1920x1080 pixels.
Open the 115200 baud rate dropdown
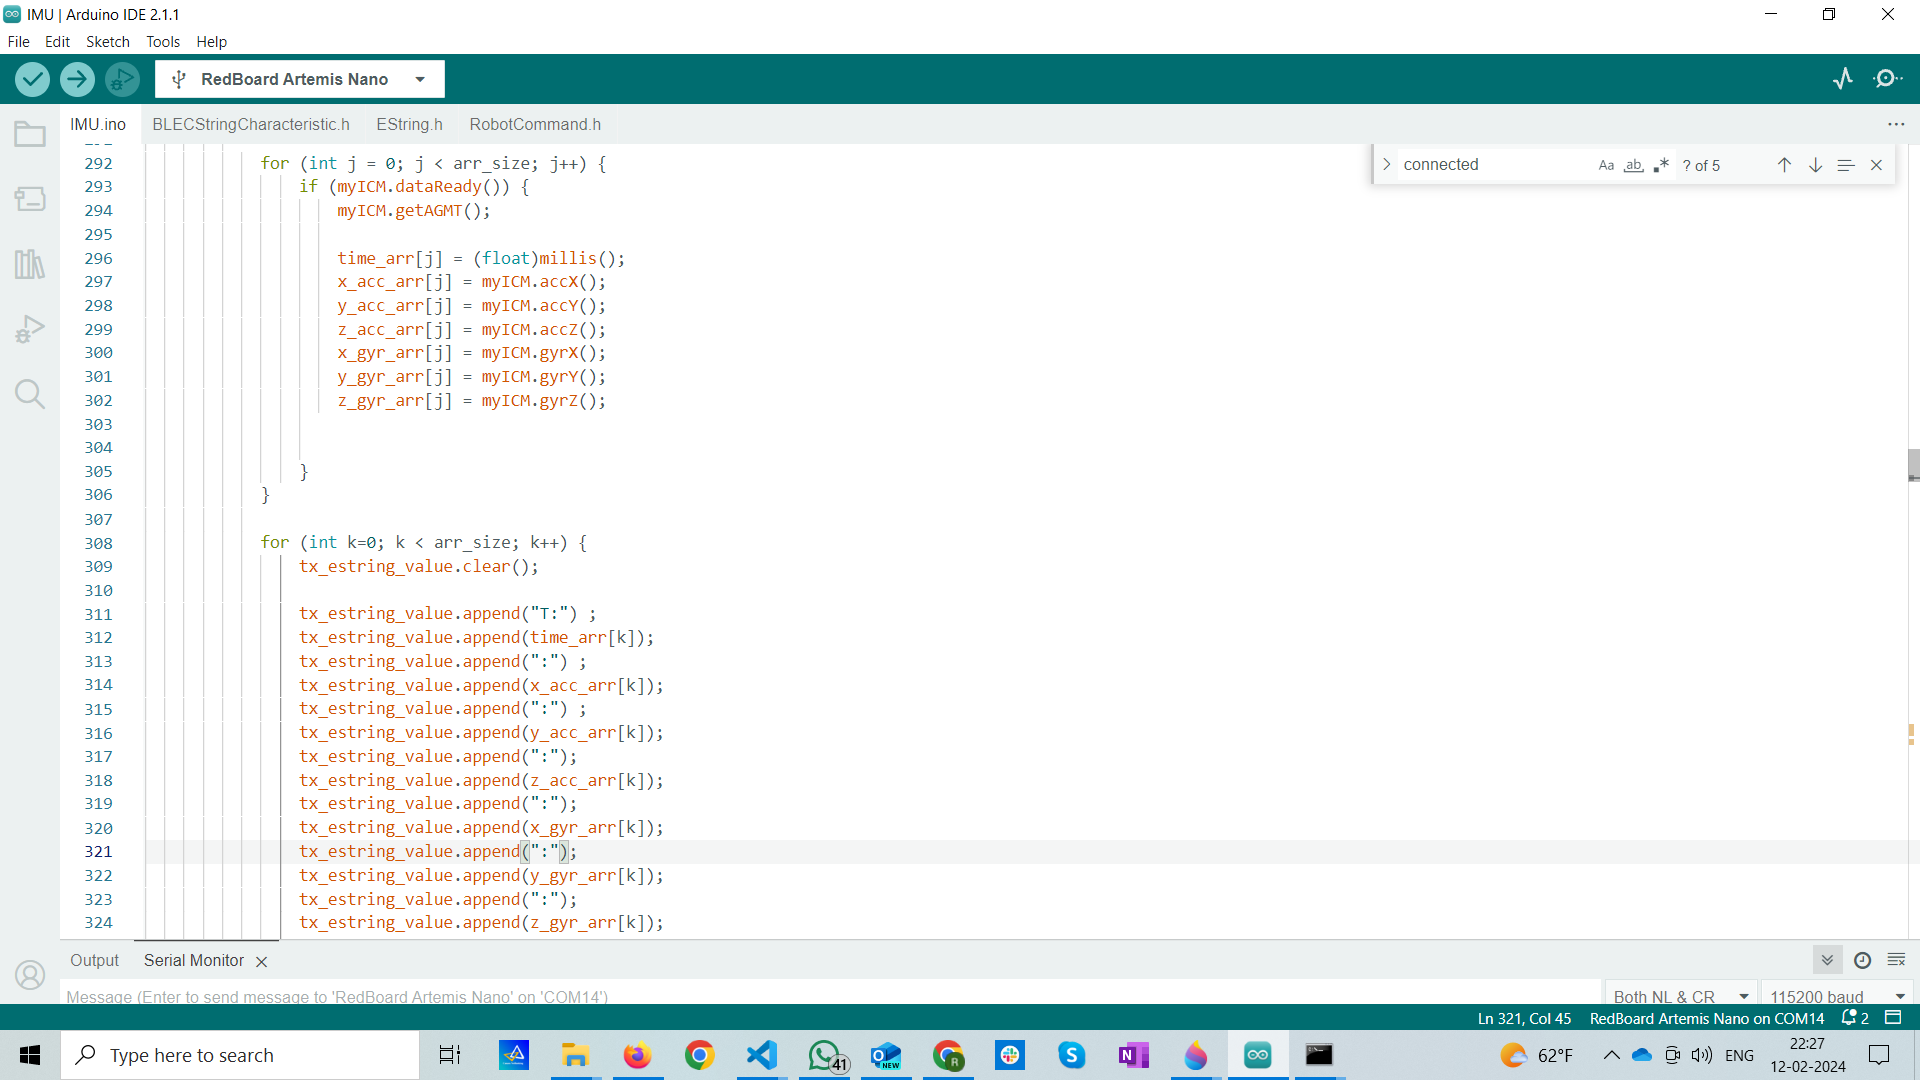click(x=1837, y=996)
